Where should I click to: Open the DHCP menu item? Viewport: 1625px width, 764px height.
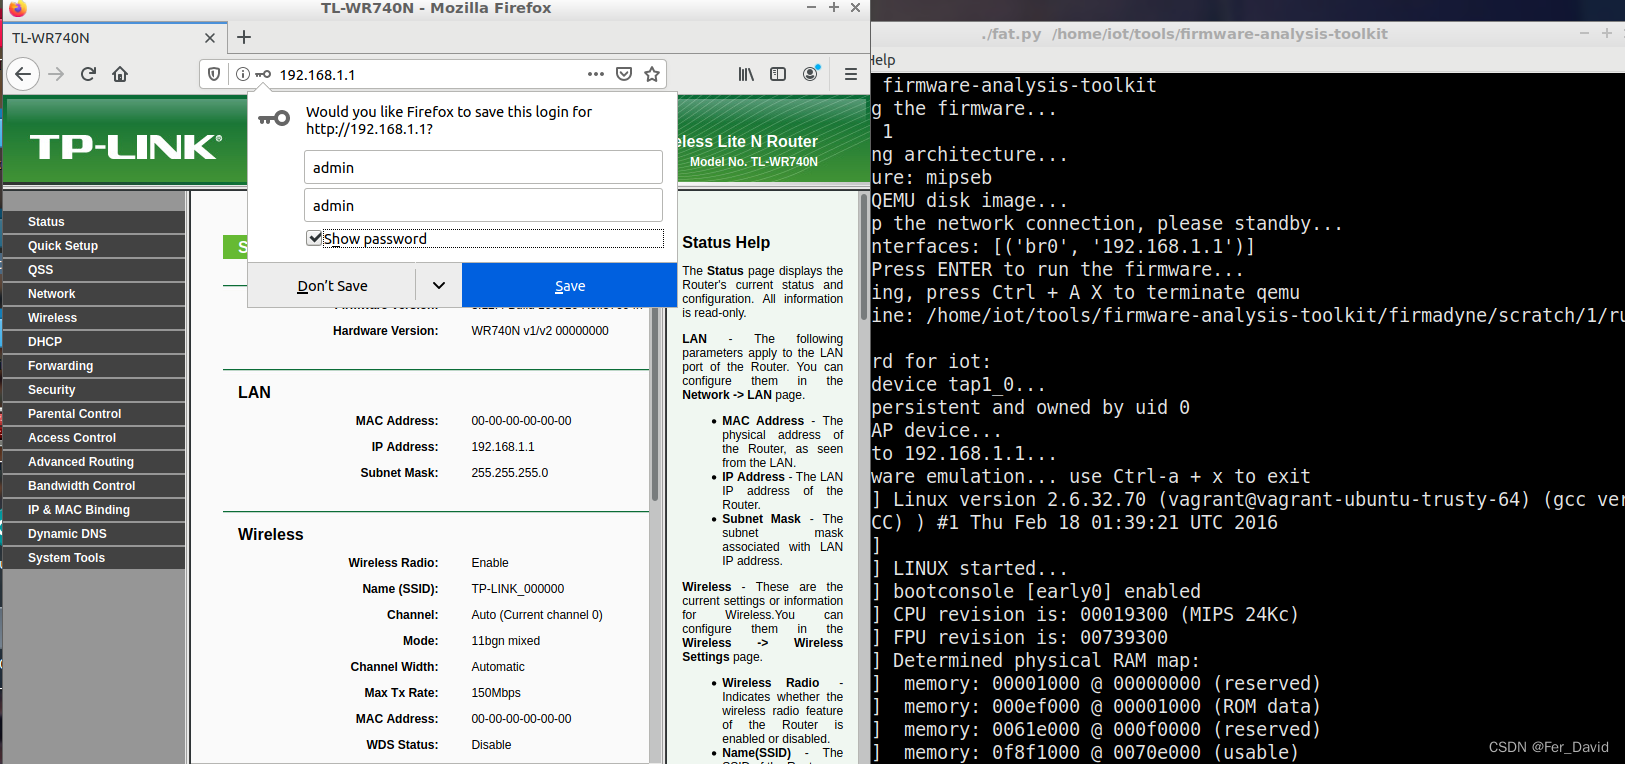click(93, 342)
